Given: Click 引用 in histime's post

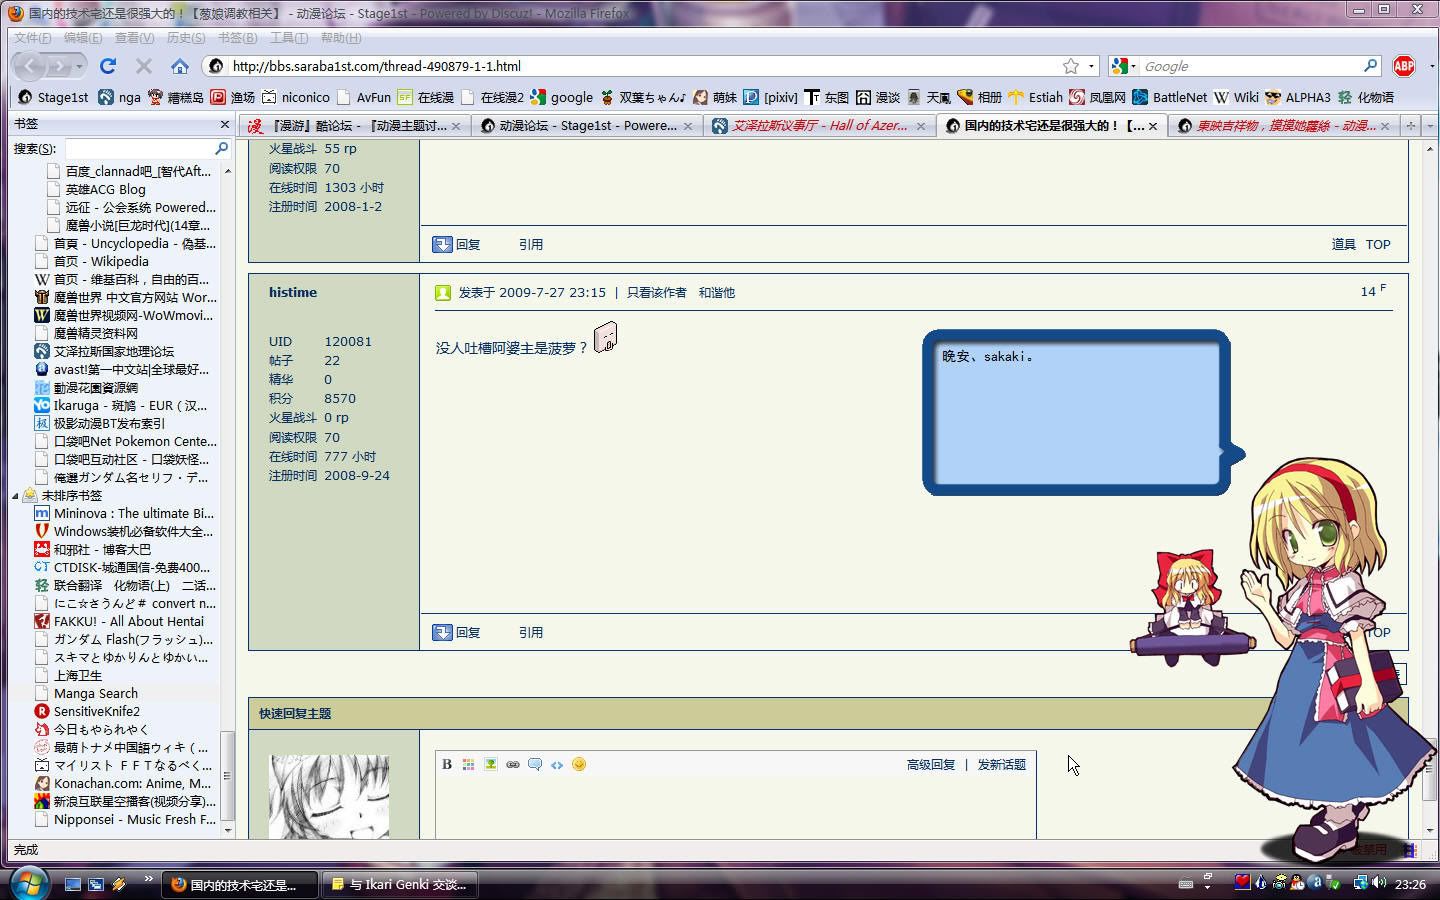Looking at the screenshot, I should 531,633.
